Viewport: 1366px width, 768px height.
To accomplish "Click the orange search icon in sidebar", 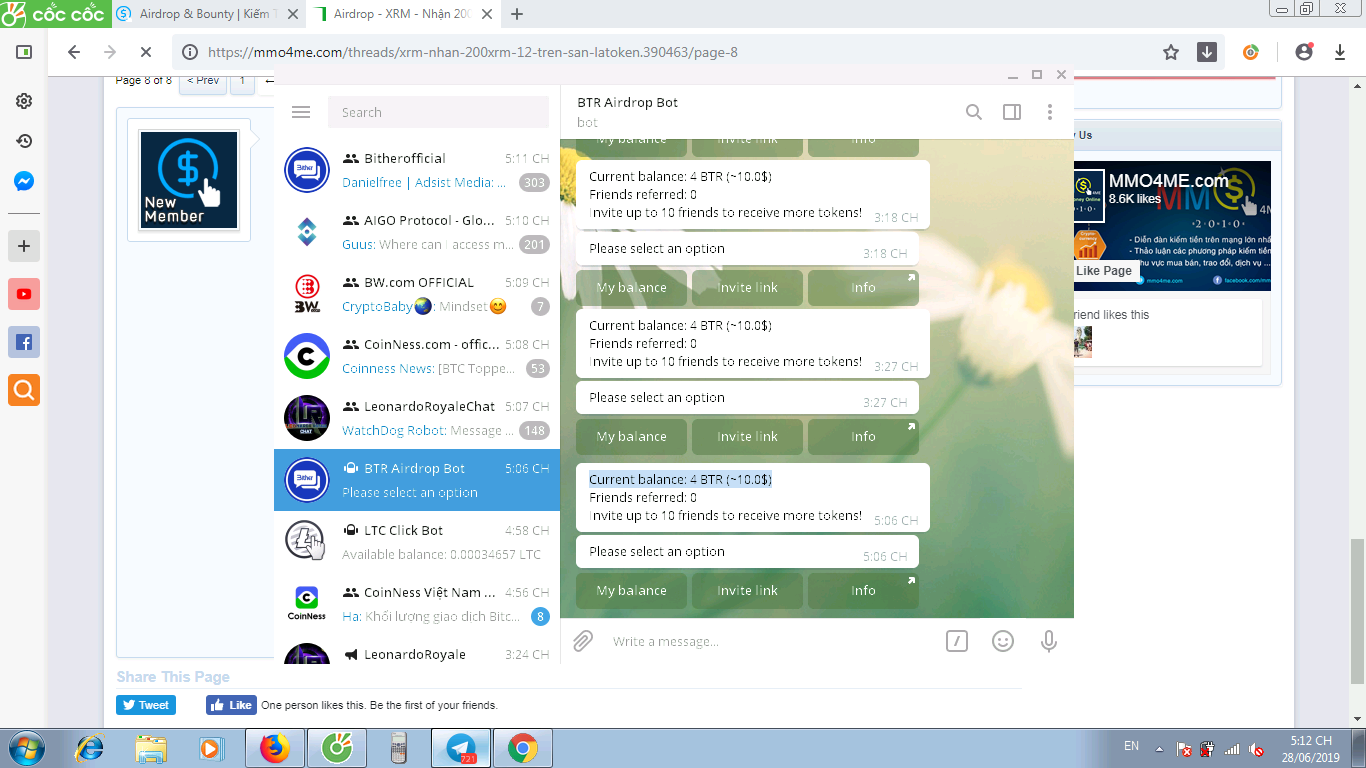I will [24, 390].
